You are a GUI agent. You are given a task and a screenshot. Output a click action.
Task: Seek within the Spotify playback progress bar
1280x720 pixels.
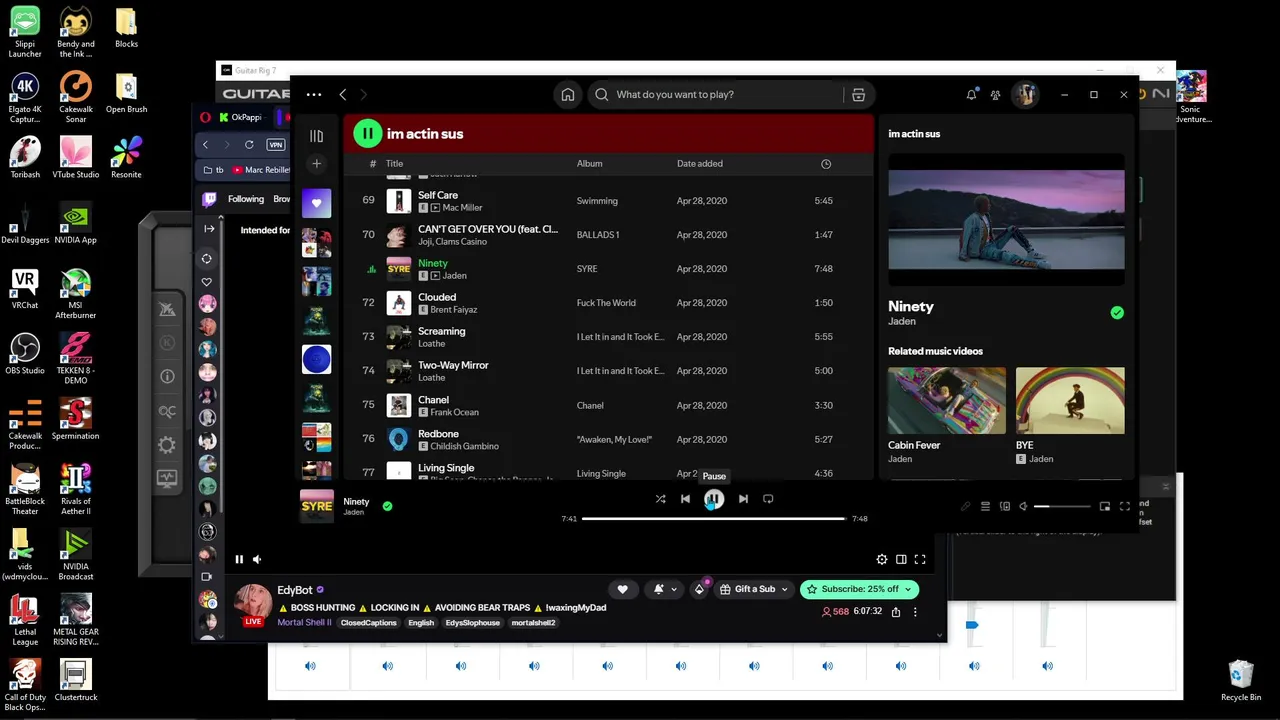point(714,519)
